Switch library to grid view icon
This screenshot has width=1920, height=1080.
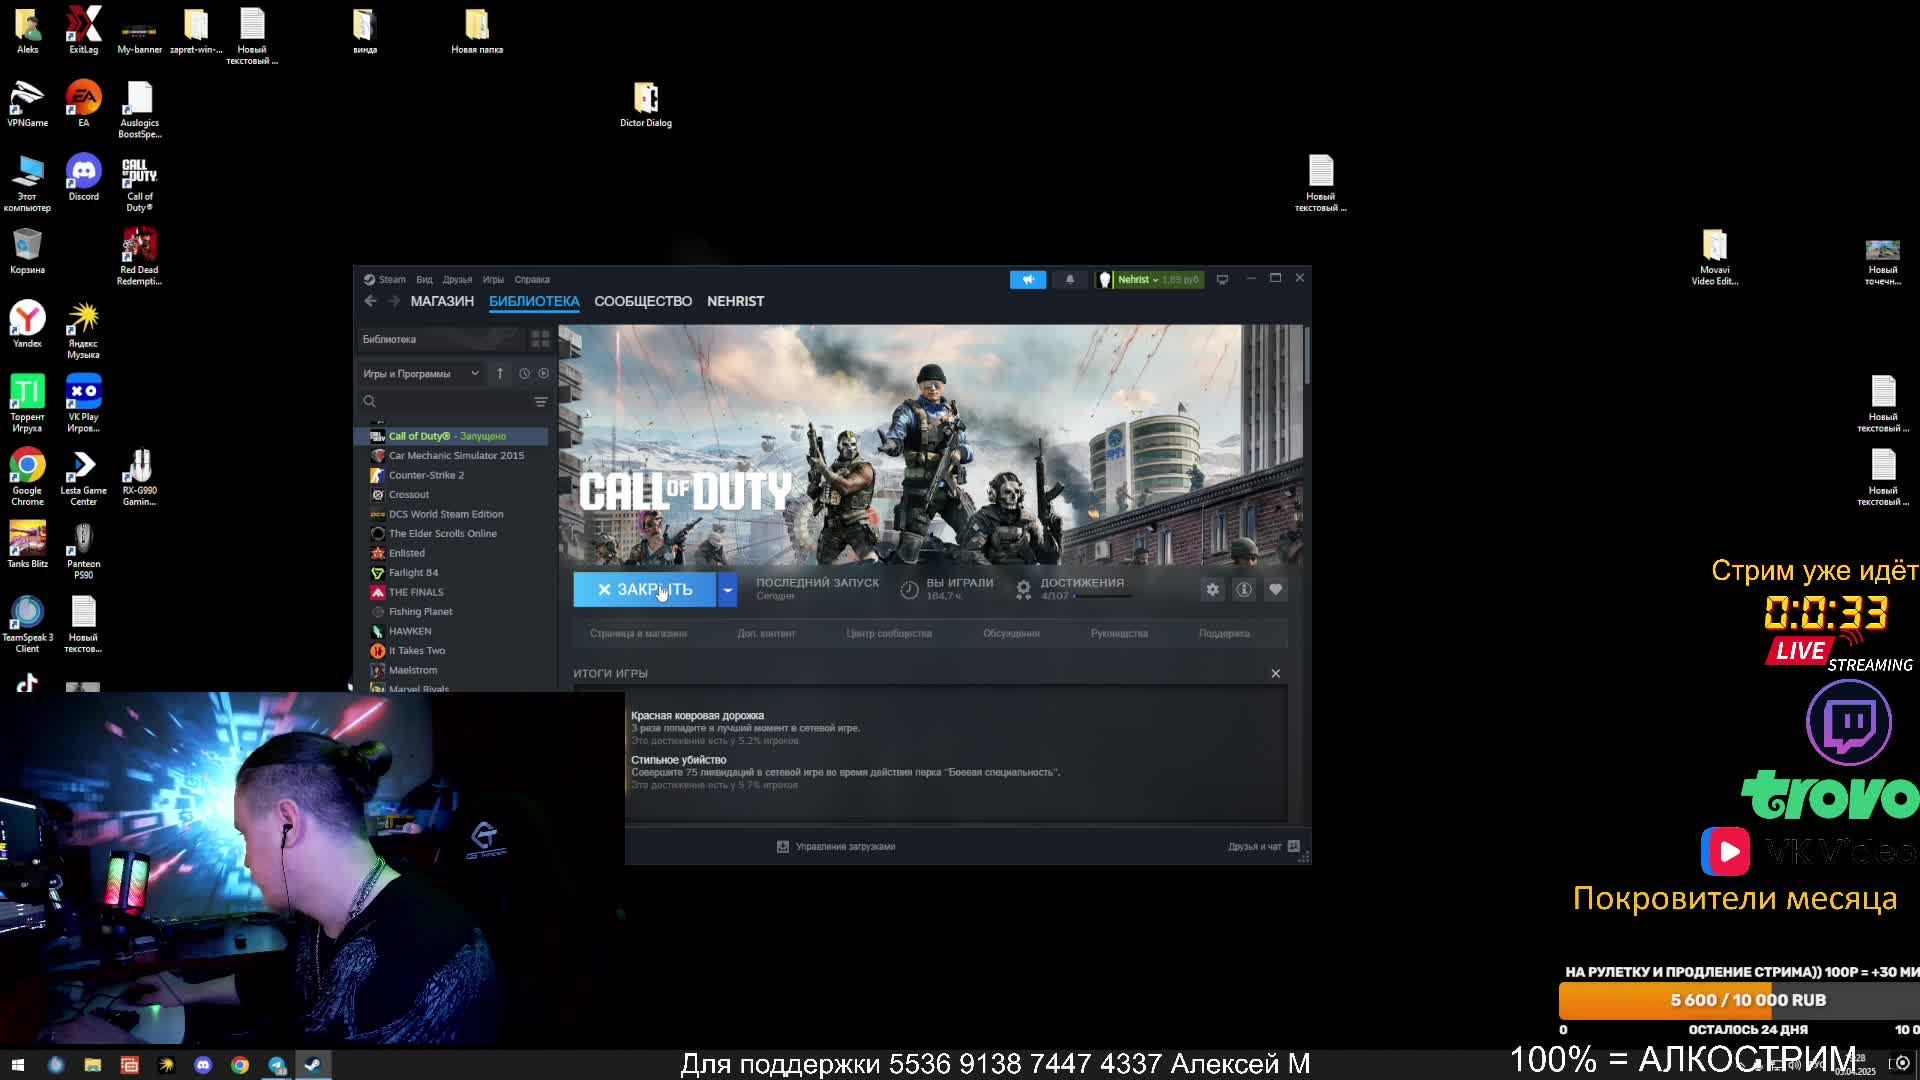[x=540, y=340]
